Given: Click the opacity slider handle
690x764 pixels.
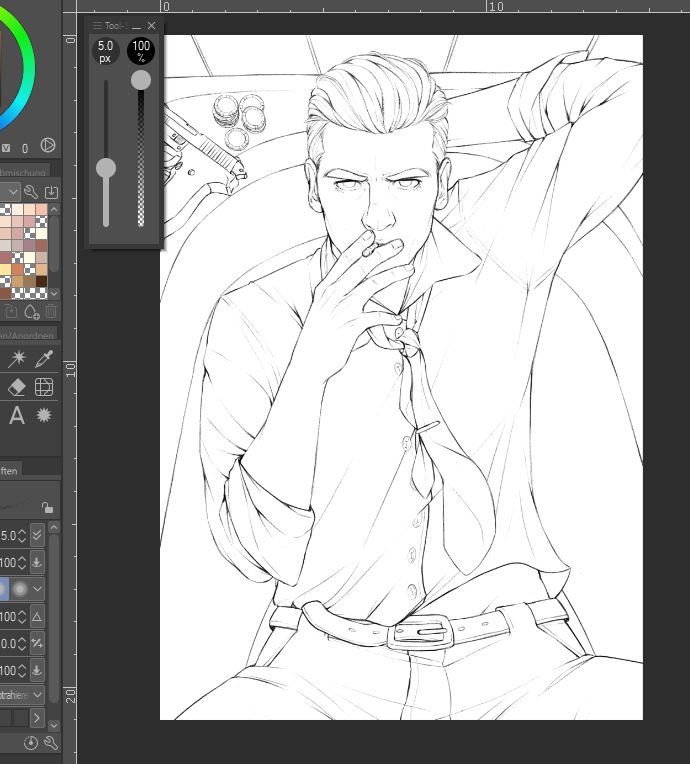Looking at the screenshot, I should pyautogui.click(x=141, y=79).
